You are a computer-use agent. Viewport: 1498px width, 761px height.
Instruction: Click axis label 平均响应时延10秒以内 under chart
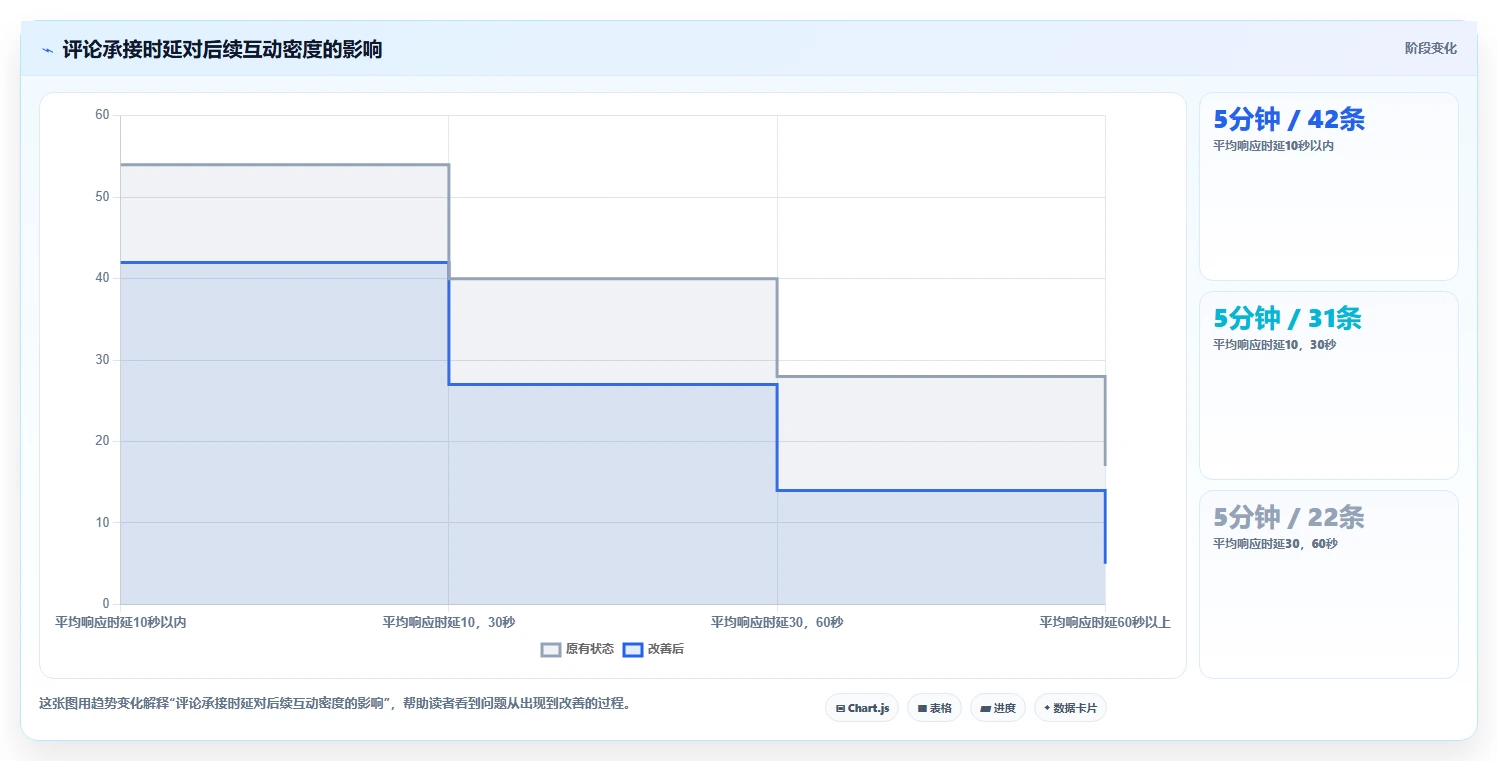coord(120,622)
